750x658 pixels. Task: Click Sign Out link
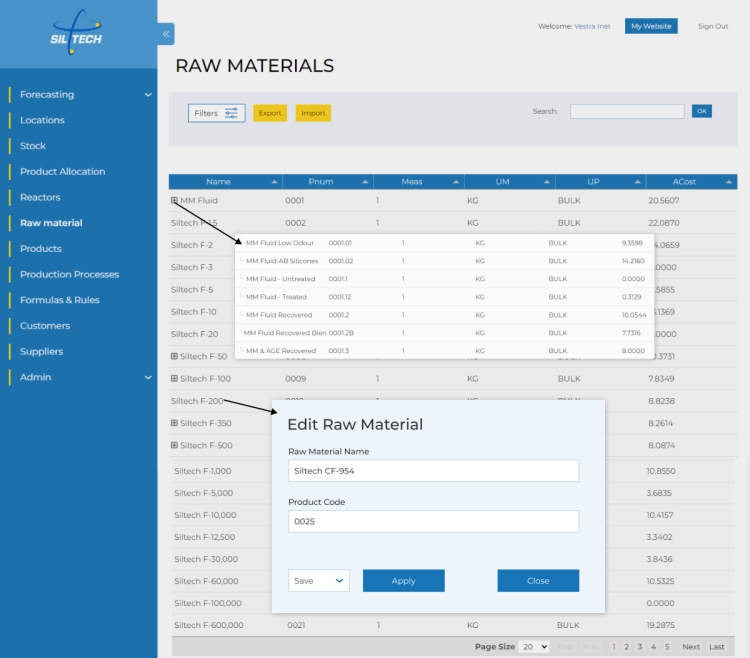pyautogui.click(x=713, y=26)
